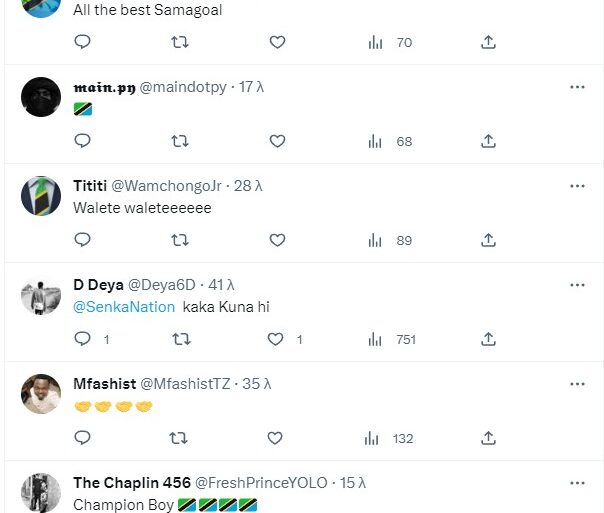Expand more options for The Chaplin 456 tweet
Screen dimensions: 604x513
(577, 482)
